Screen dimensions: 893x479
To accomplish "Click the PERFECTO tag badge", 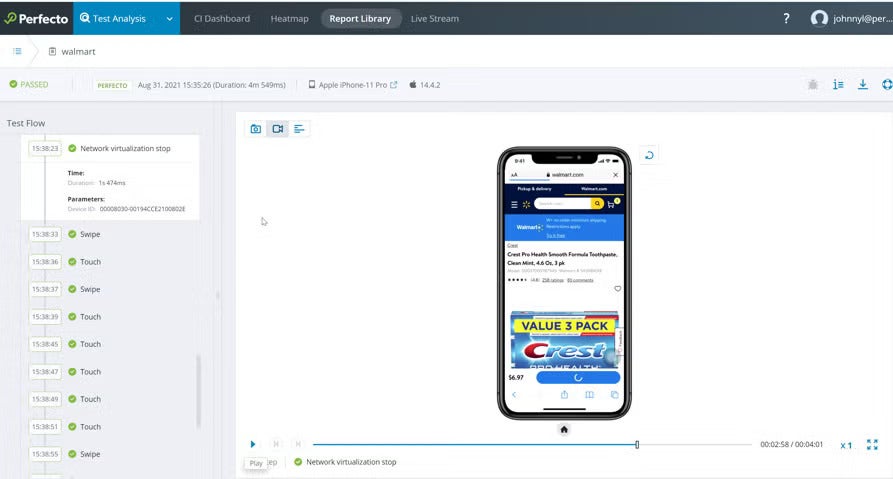I will coord(112,85).
